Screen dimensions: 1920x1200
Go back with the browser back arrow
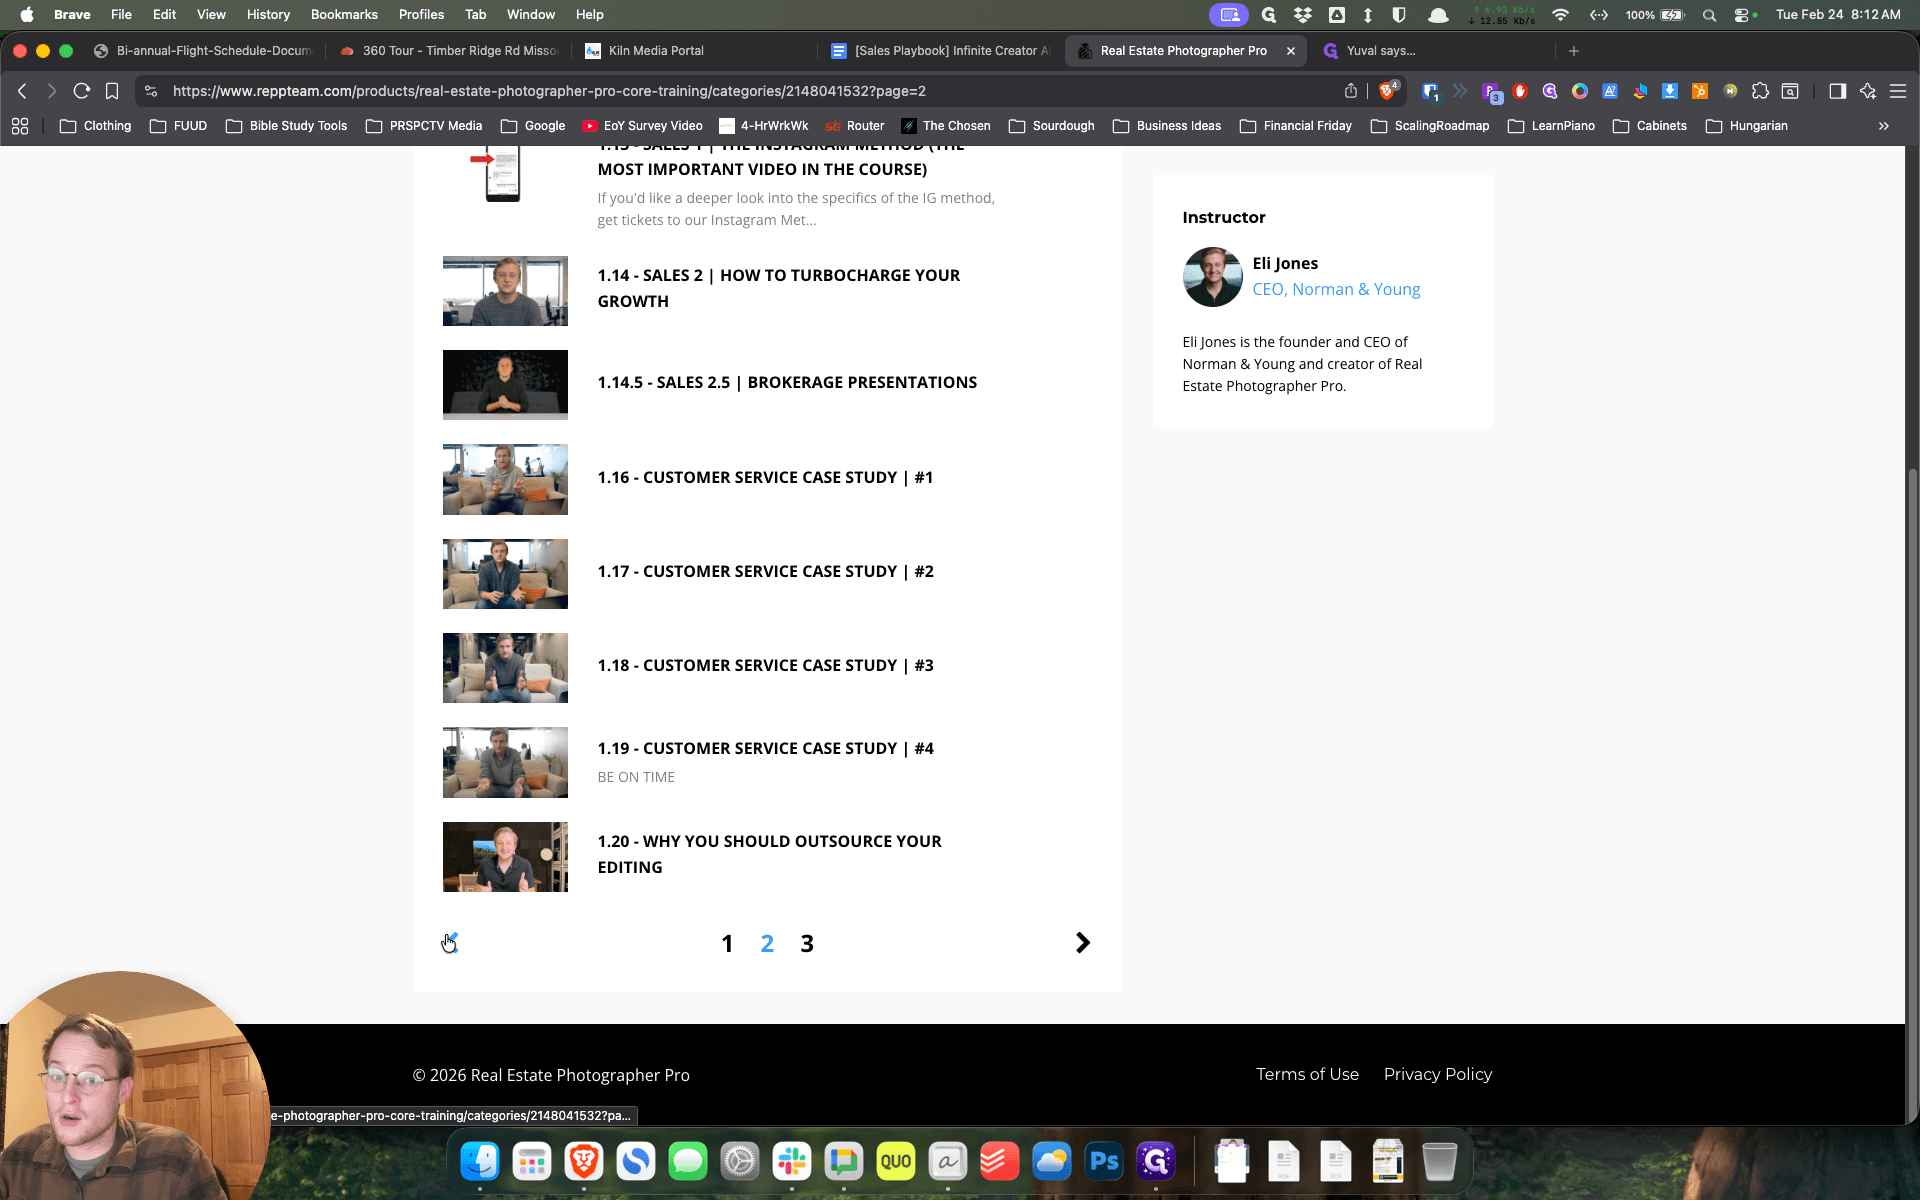tap(22, 91)
